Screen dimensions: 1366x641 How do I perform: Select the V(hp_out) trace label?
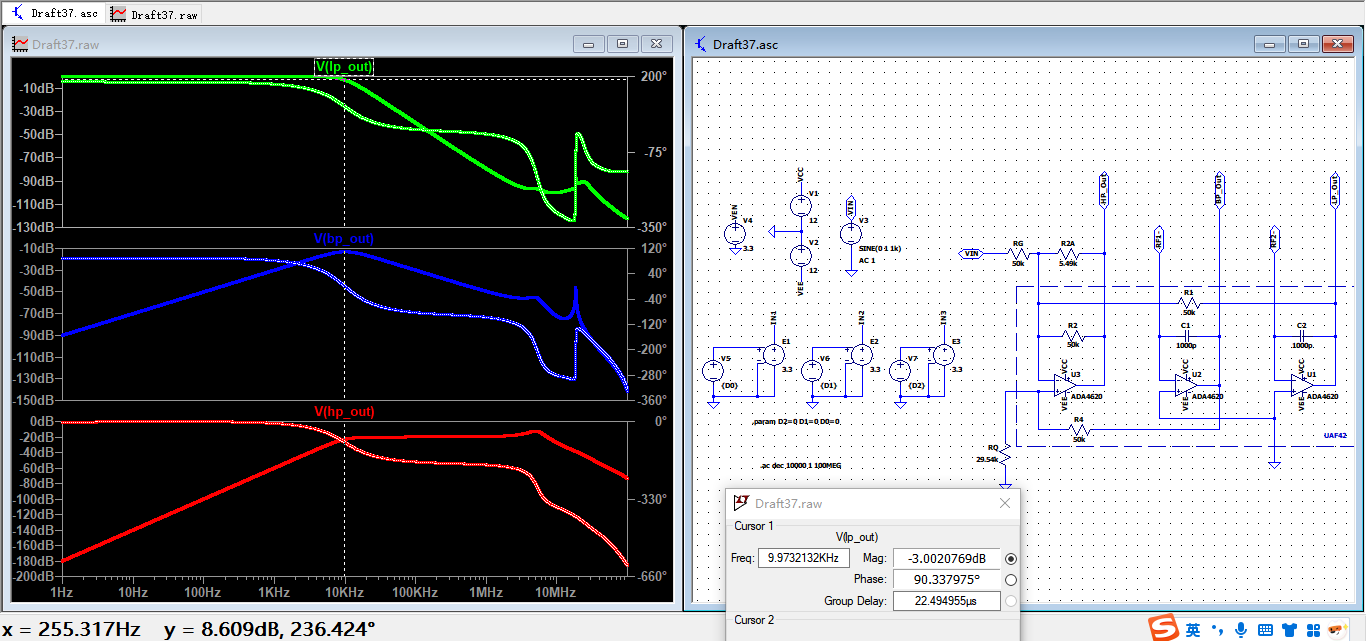coord(344,411)
